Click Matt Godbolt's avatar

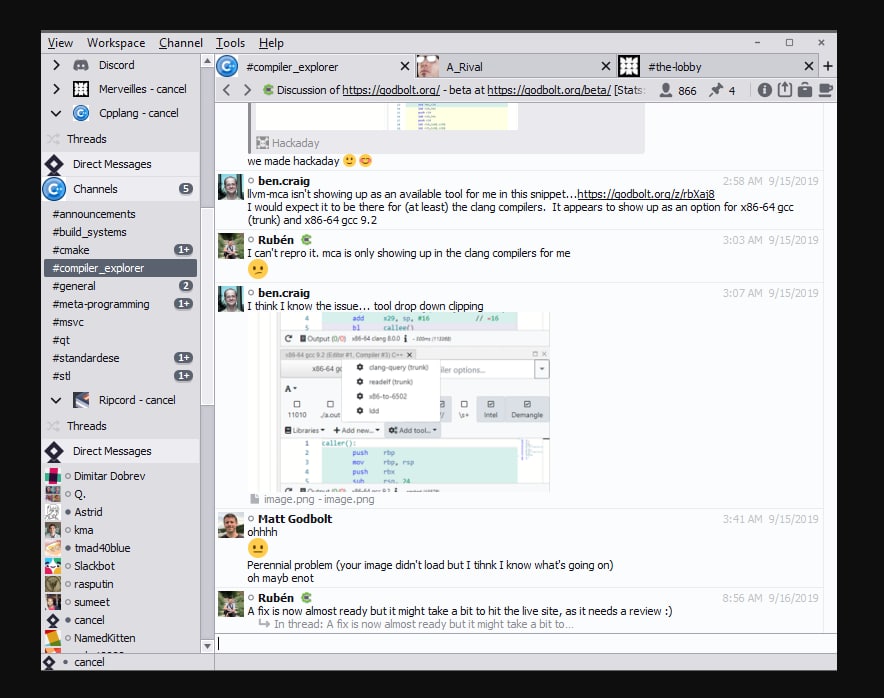click(231, 525)
